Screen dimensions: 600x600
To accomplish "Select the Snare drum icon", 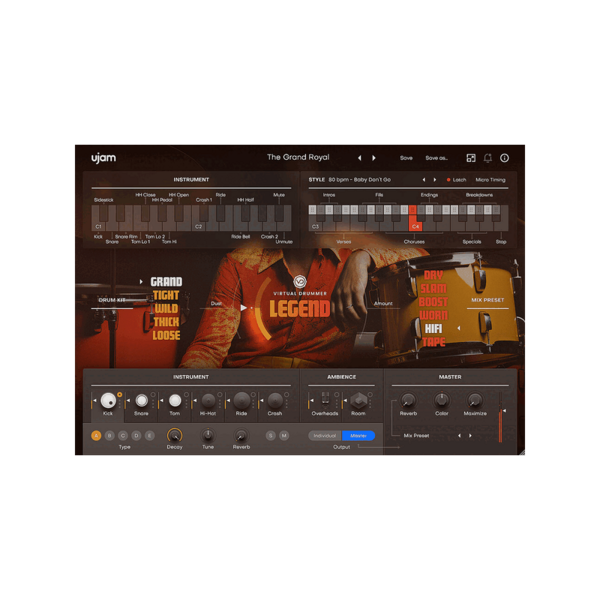I will [142, 401].
